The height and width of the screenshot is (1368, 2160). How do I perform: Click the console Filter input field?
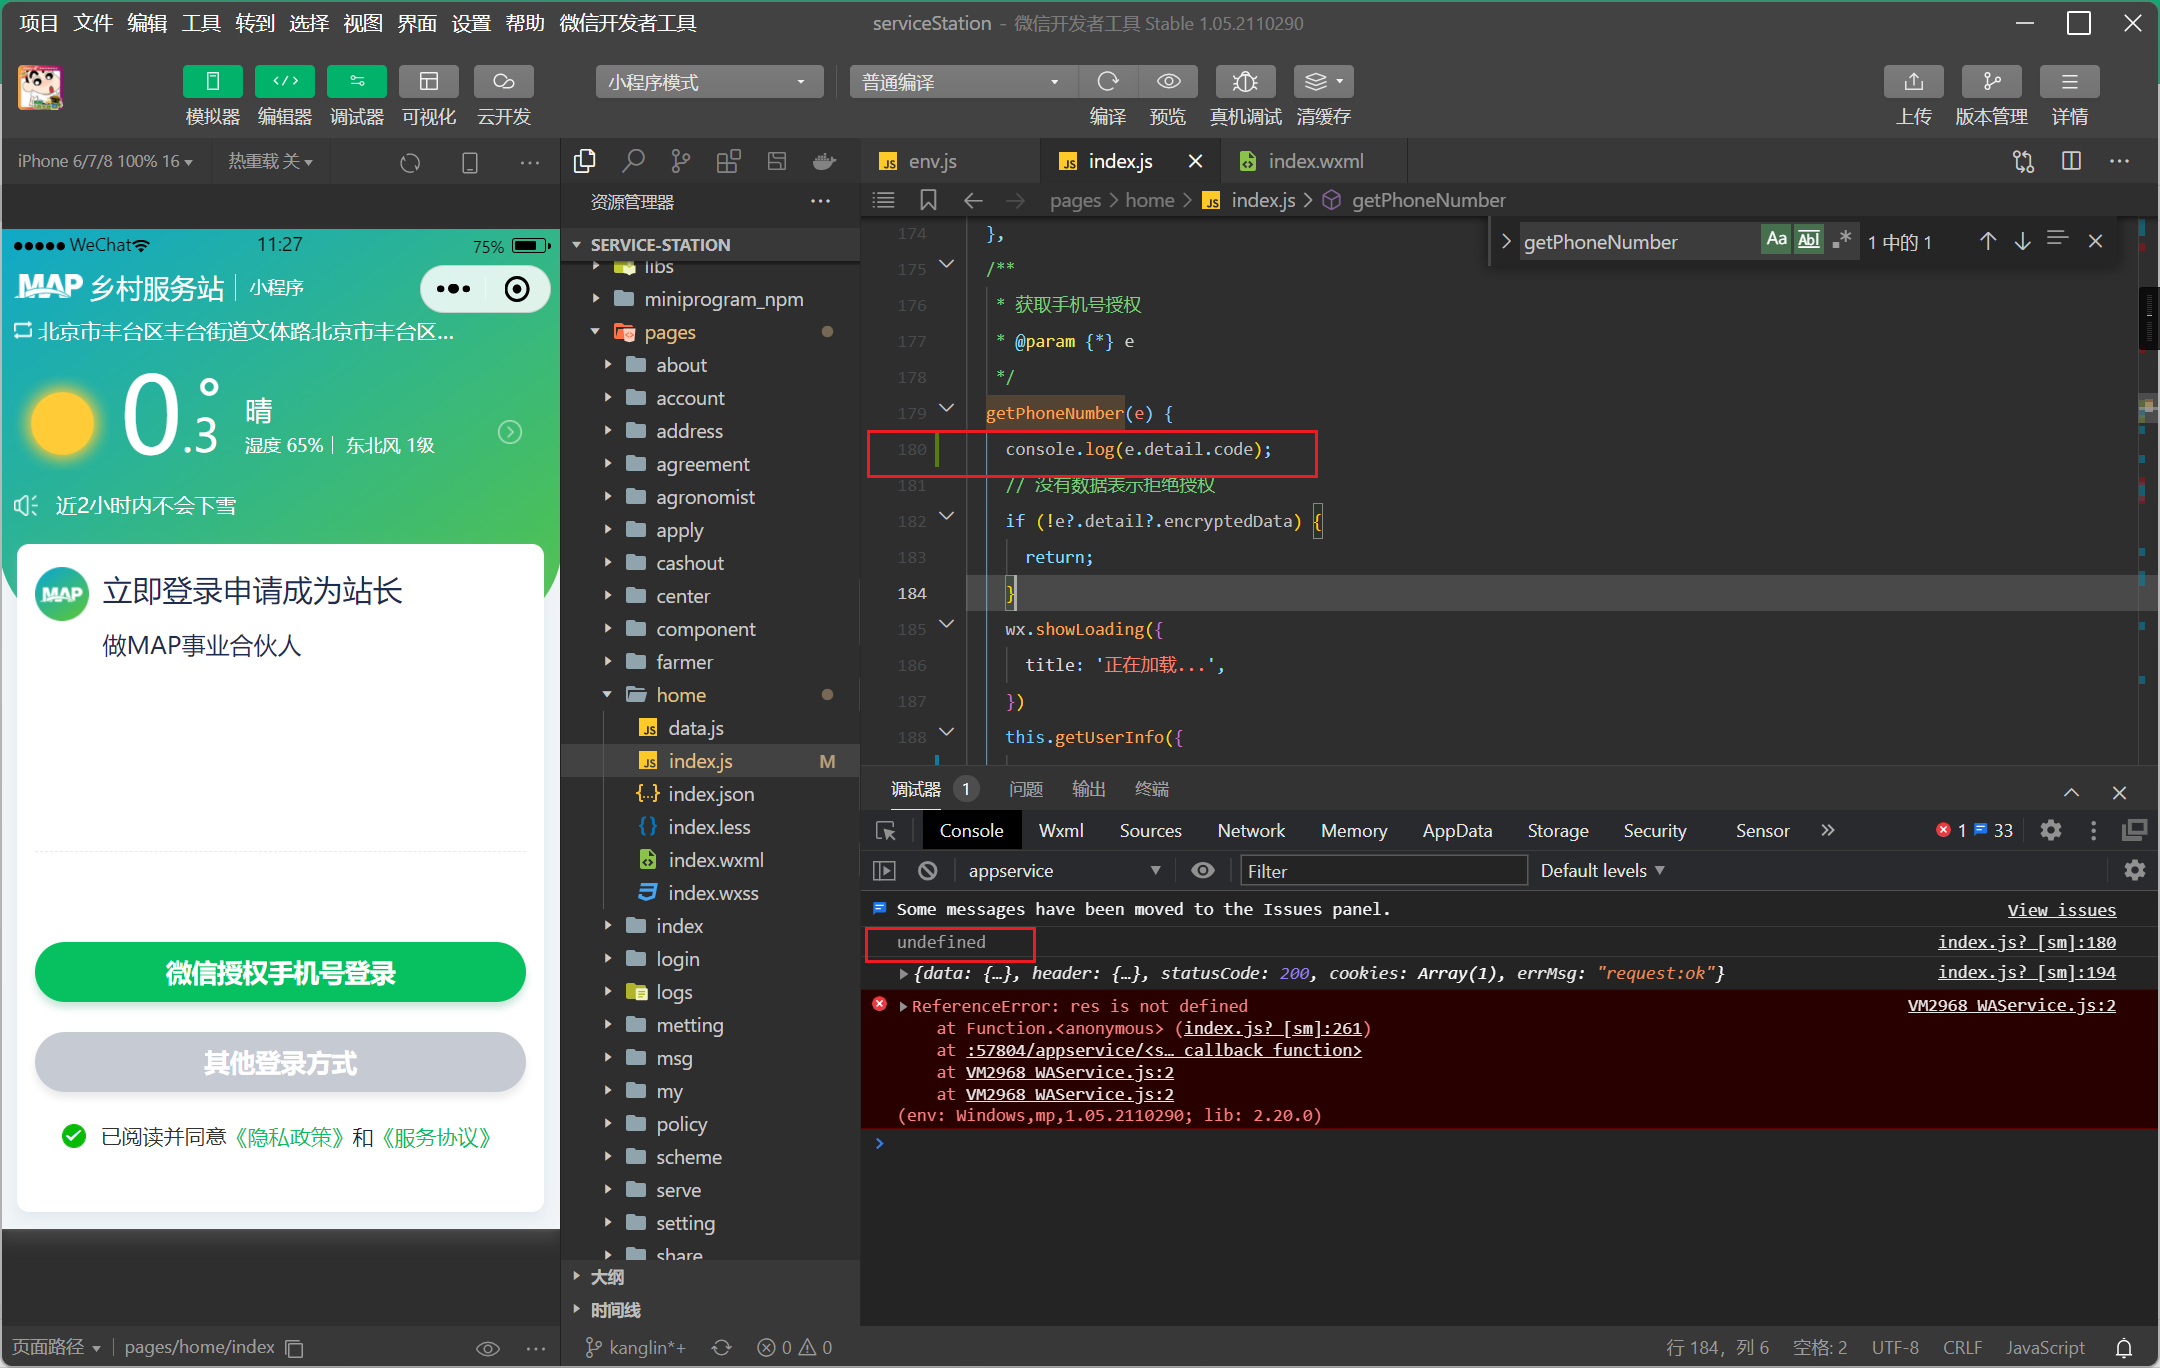1383,870
